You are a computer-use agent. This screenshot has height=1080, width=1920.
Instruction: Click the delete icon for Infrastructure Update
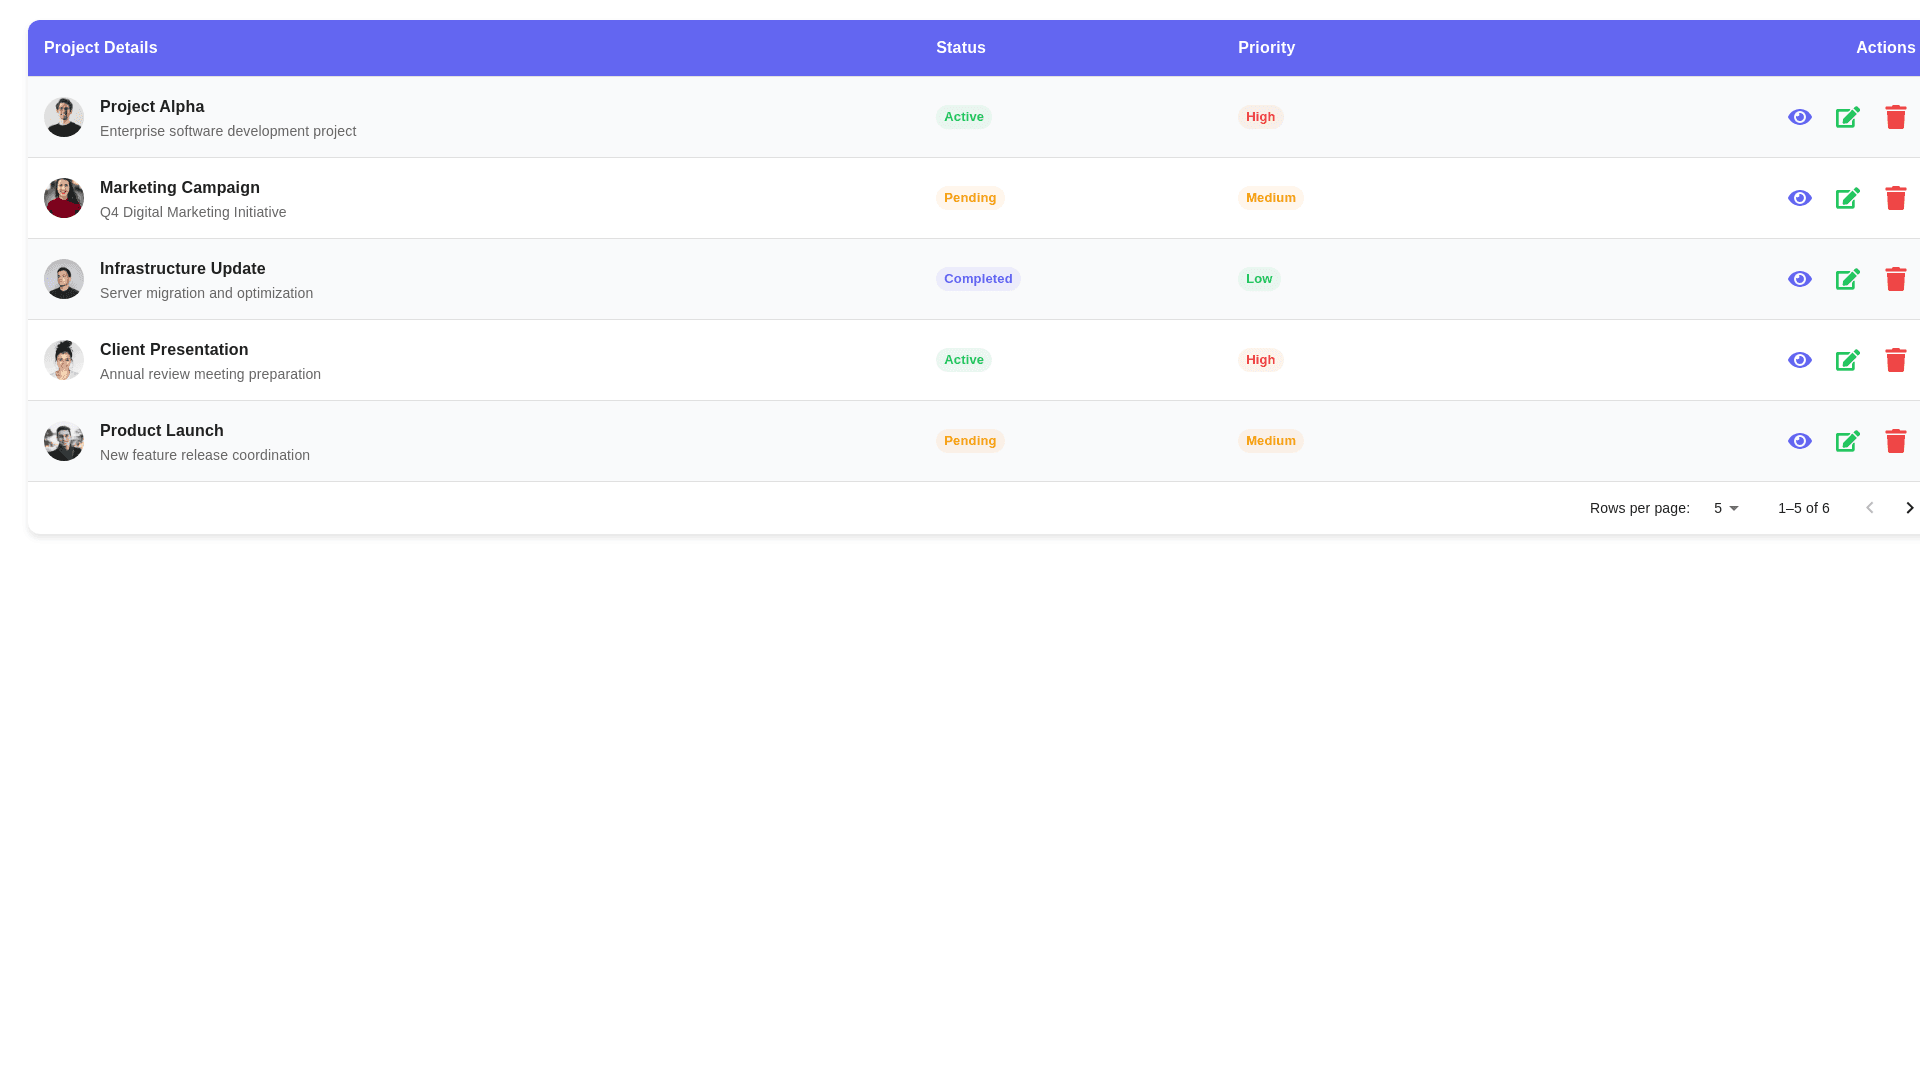coord(1896,279)
